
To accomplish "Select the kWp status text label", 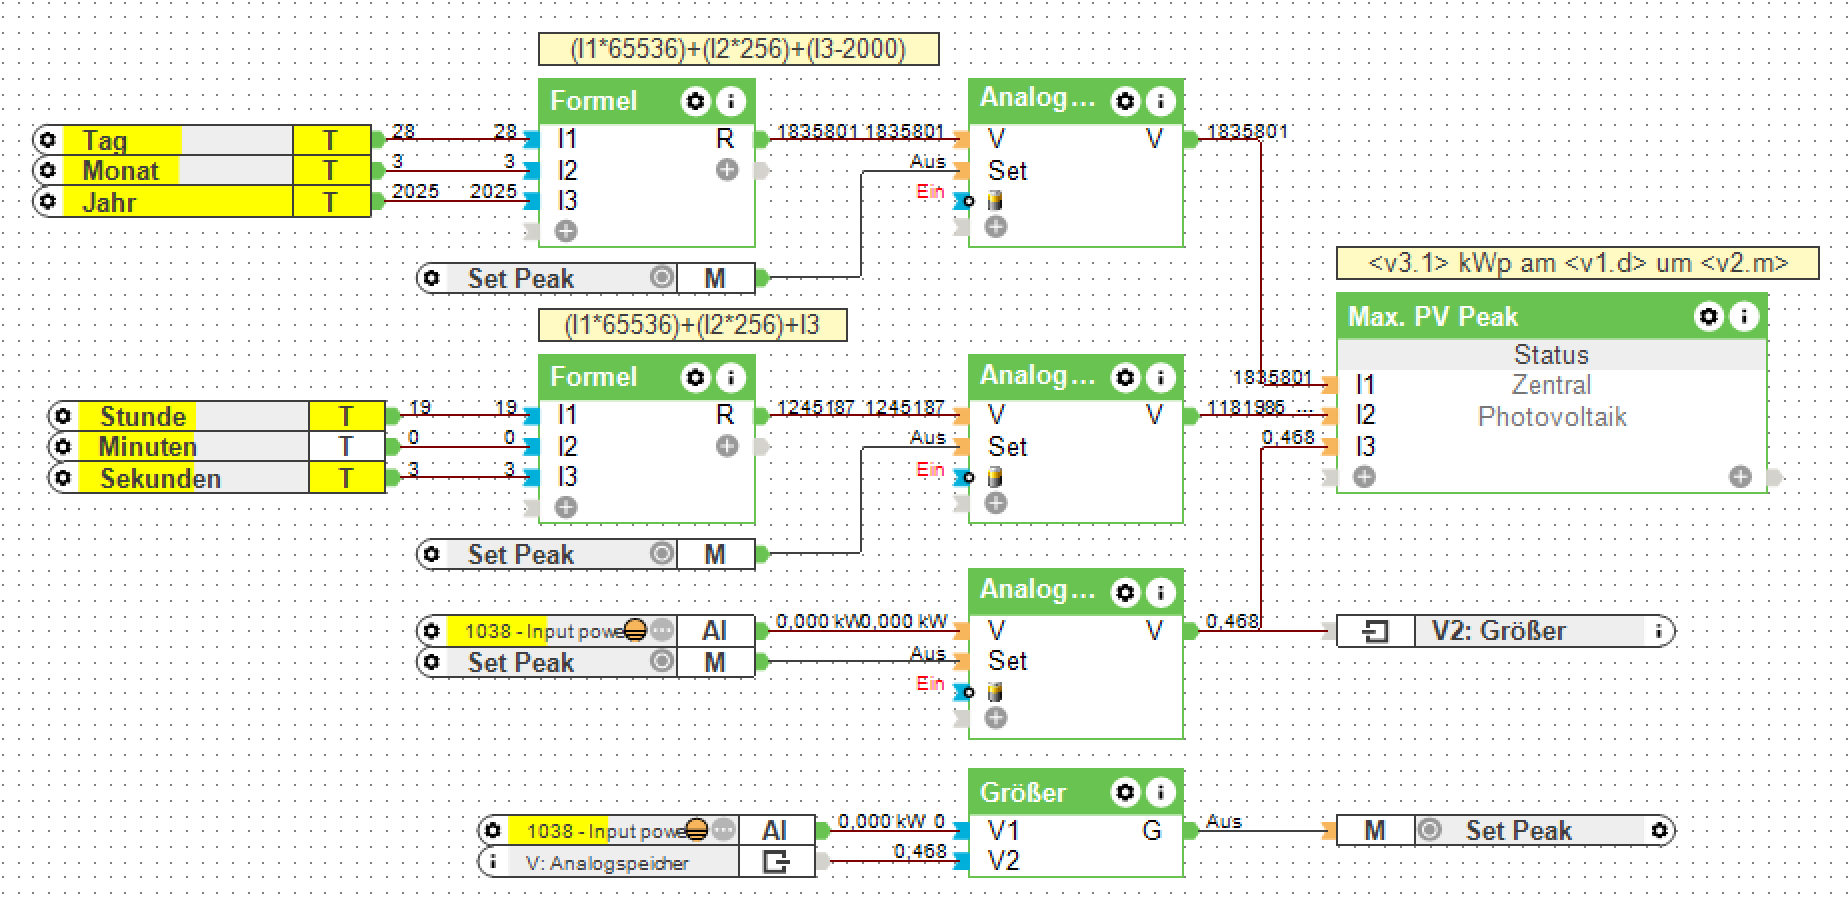I will point(1577,263).
